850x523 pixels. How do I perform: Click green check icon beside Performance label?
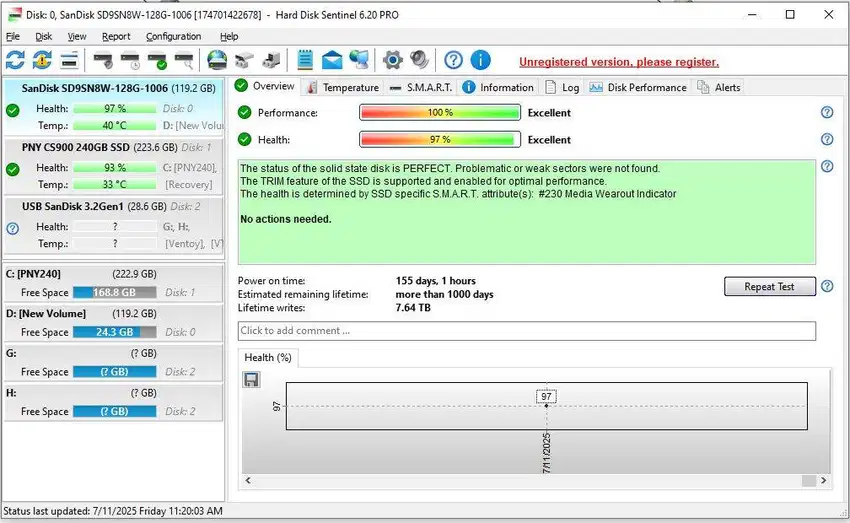(x=244, y=113)
